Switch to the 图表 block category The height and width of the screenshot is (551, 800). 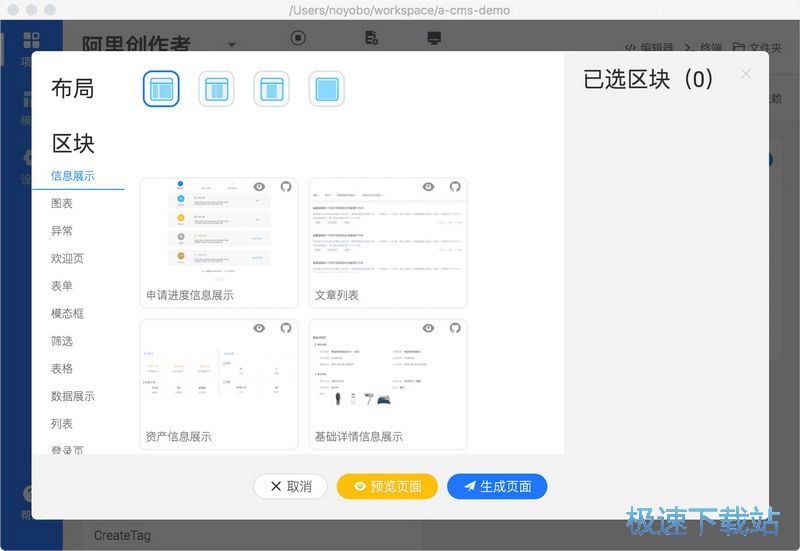[62, 204]
